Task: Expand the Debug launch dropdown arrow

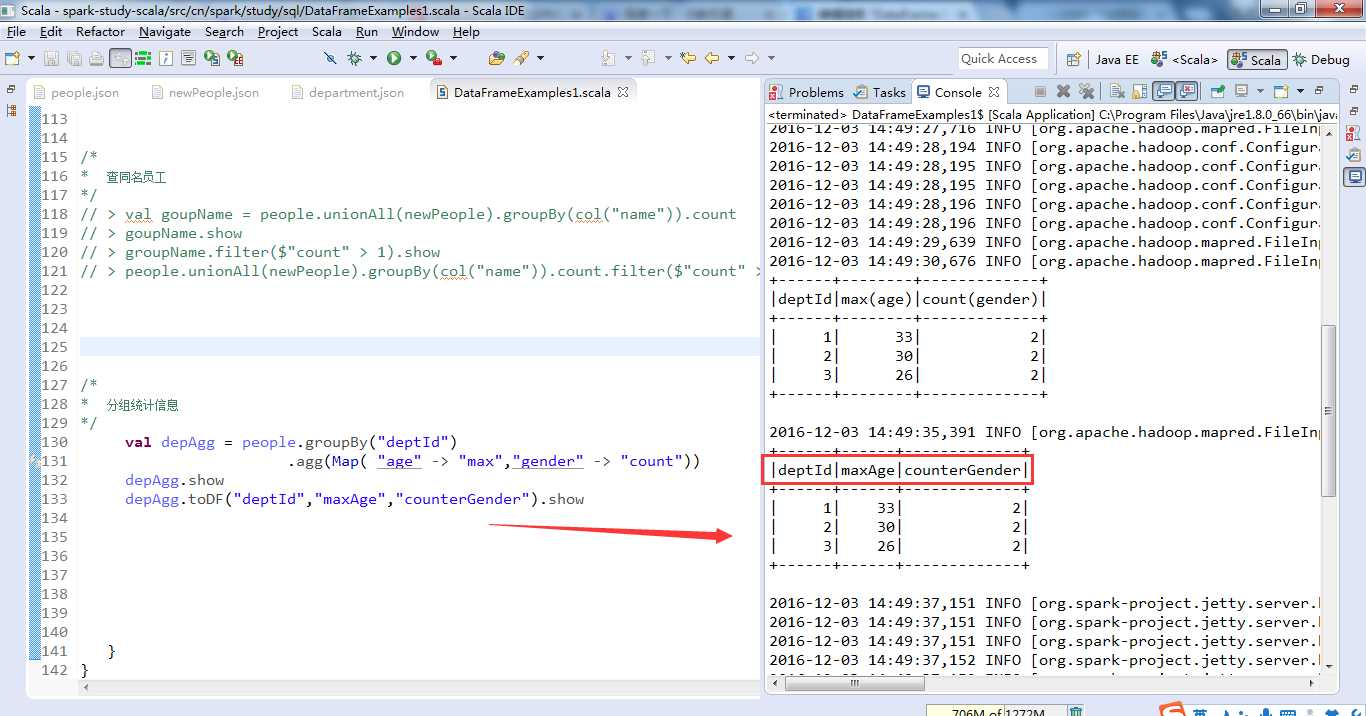Action: click(373, 58)
